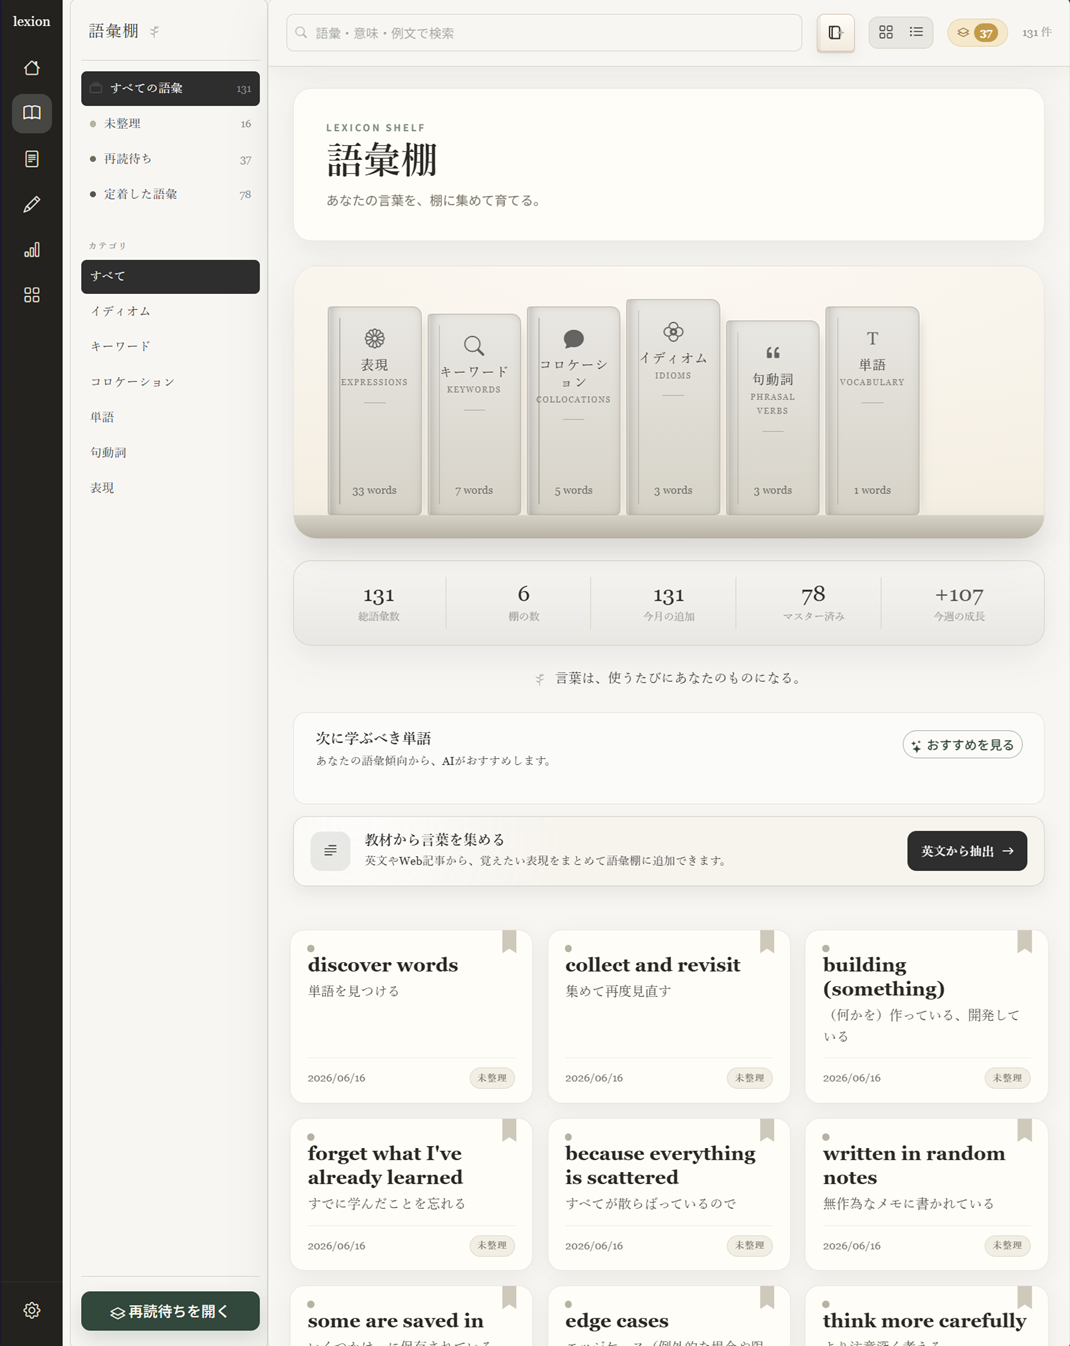
Task: Click the sprout icon beside 語彙棚 title
Action: pyautogui.click(x=154, y=32)
